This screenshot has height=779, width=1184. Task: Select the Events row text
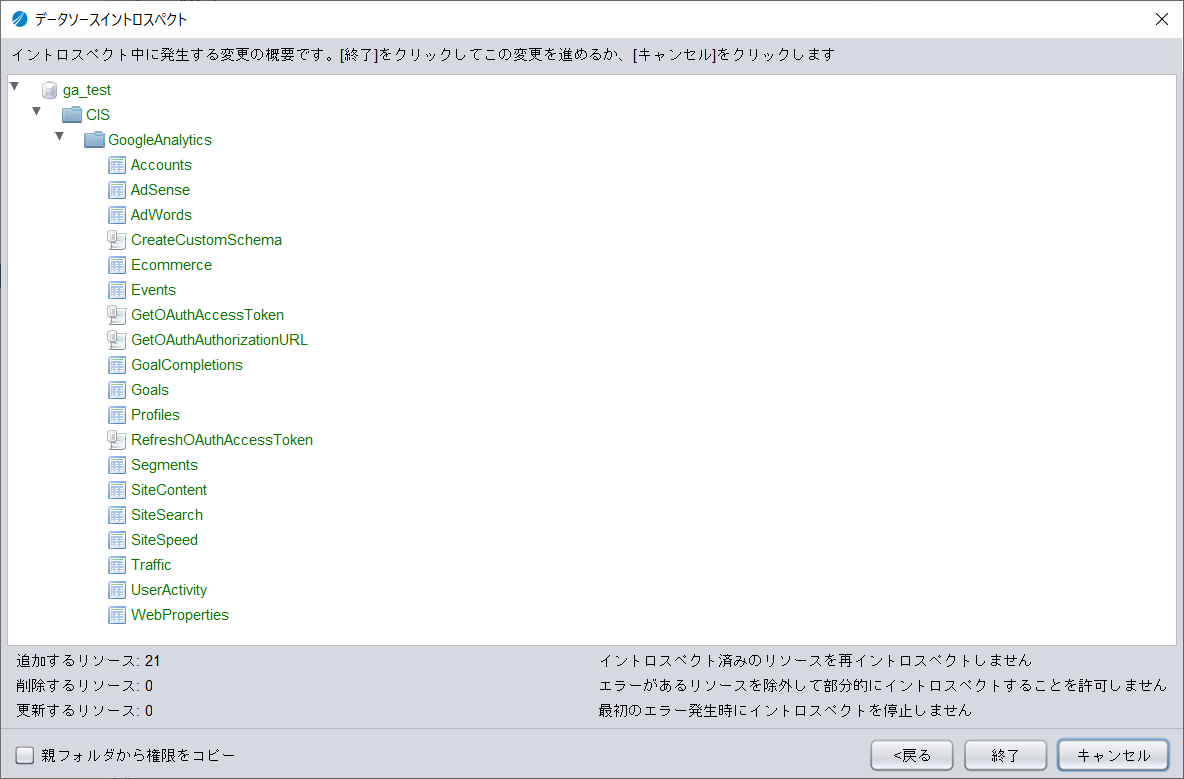[153, 290]
